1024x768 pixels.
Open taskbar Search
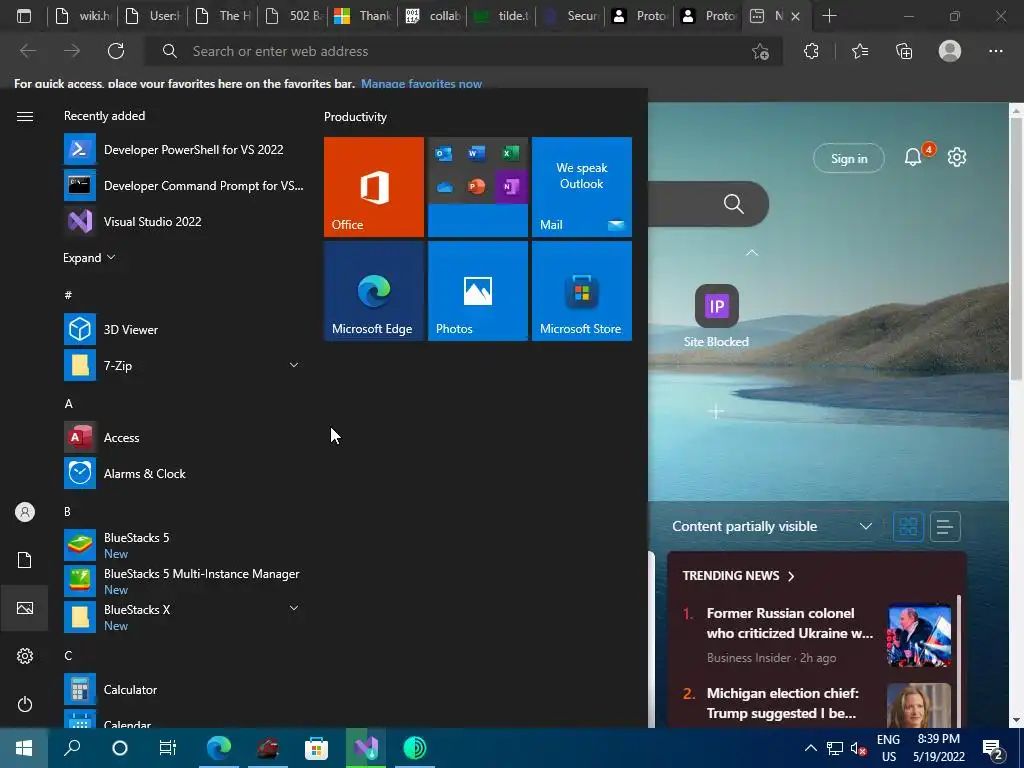(x=72, y=748)
